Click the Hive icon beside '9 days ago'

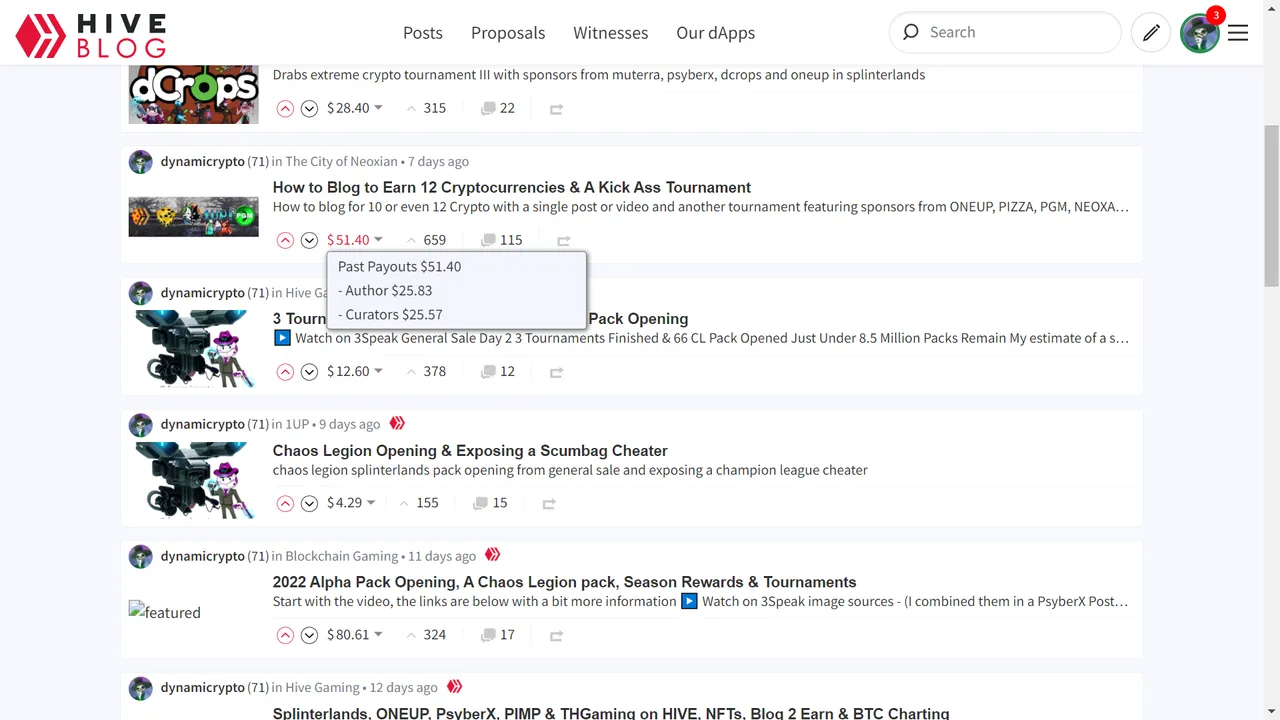pyautogui.click(x=397, y=423)
